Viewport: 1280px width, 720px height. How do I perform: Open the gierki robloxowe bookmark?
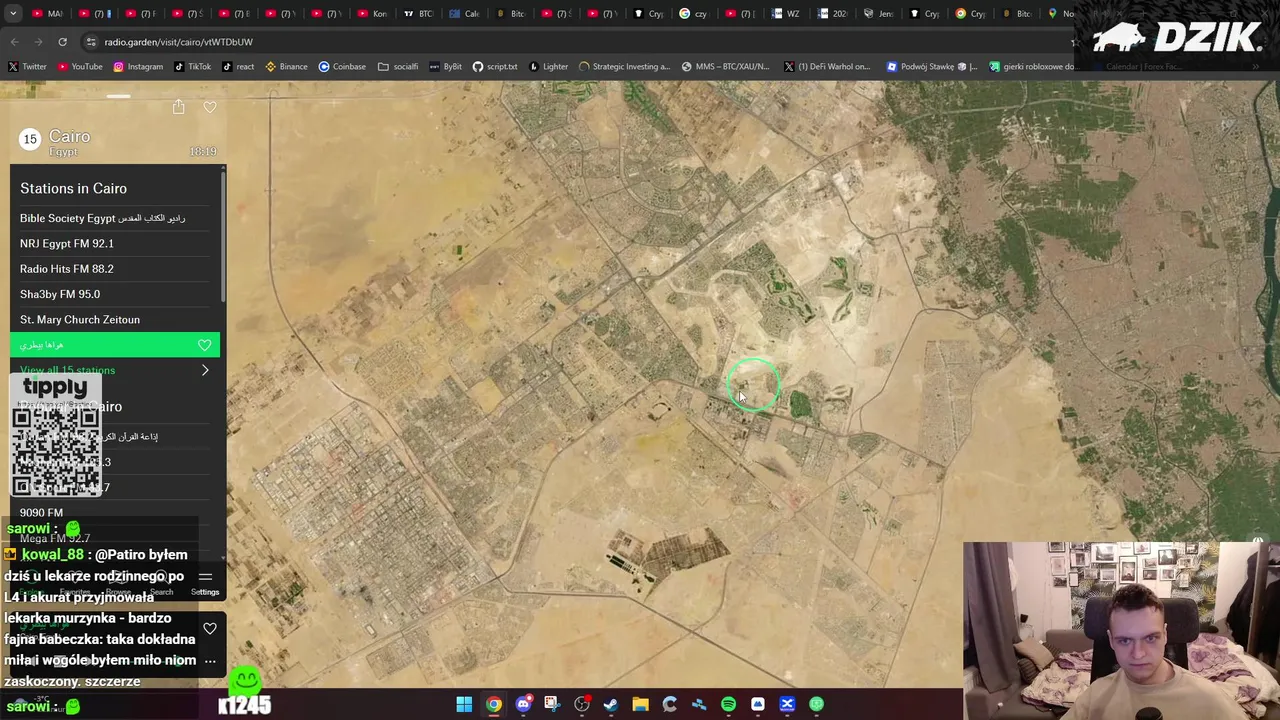1032,67
